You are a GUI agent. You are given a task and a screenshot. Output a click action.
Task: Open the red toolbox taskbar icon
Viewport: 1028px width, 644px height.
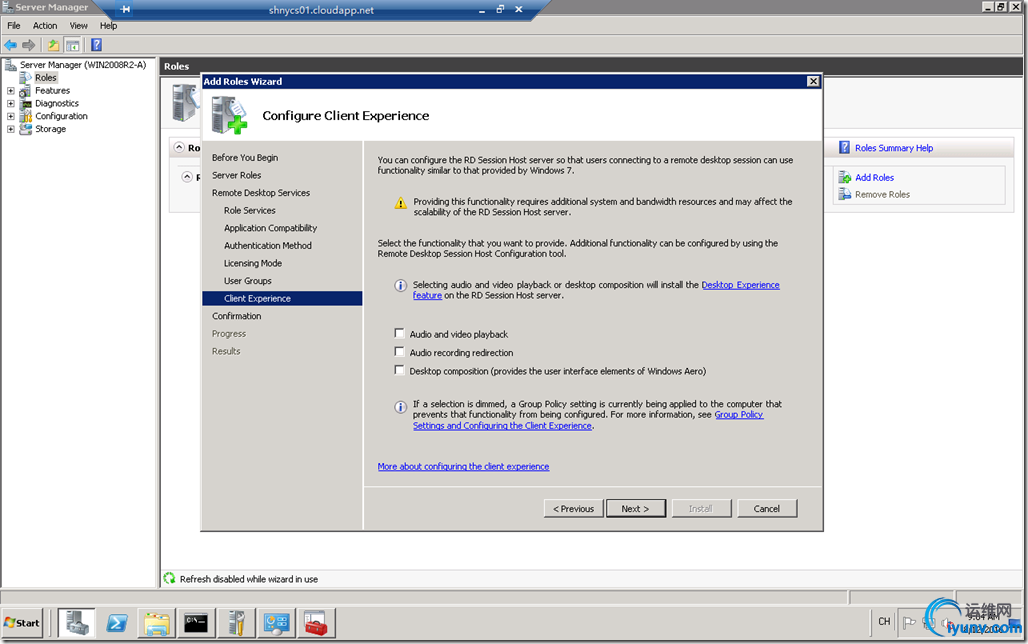coord(316,622)
